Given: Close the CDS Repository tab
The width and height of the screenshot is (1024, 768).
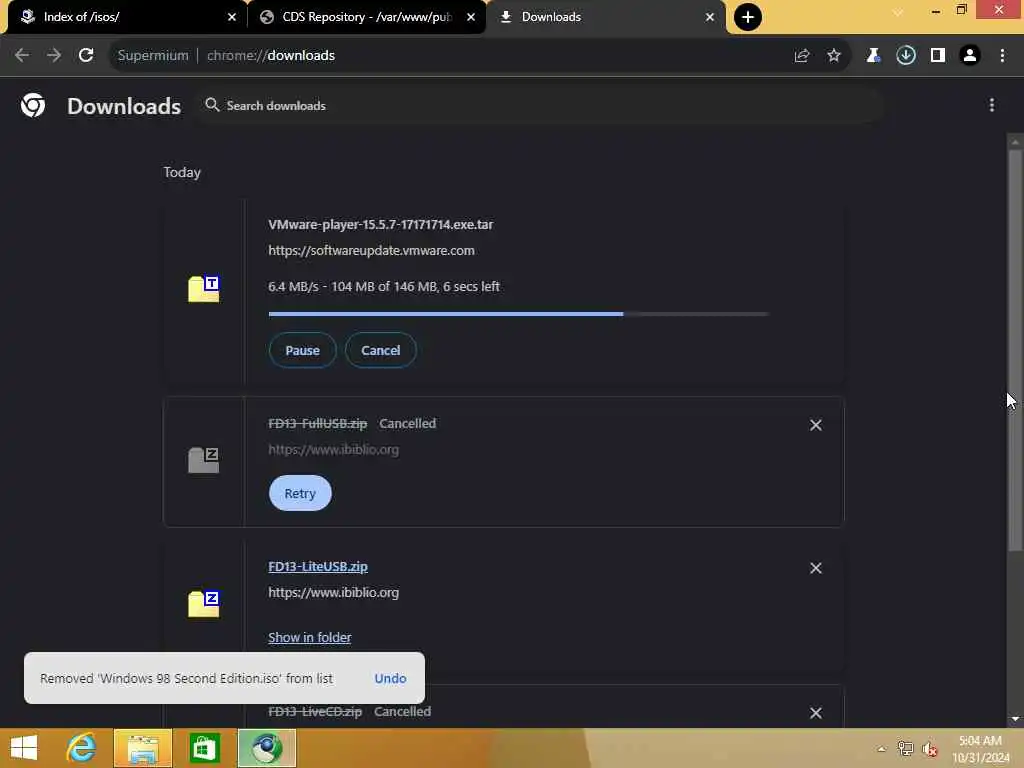Looking at the screenshot, I should 471,17.
